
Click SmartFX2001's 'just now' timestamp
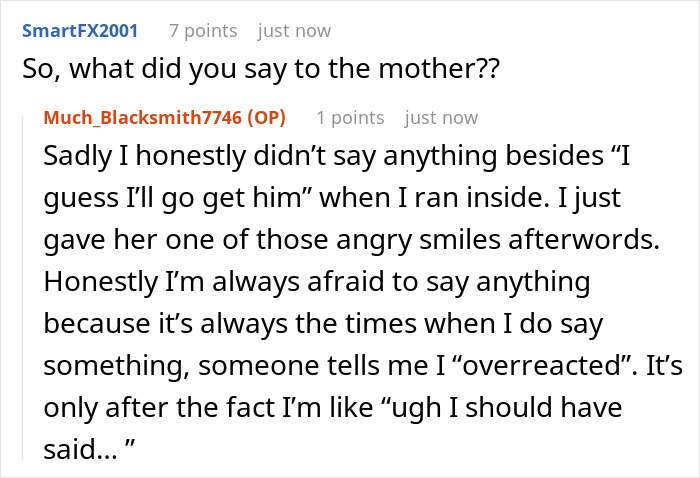(294, 31)
